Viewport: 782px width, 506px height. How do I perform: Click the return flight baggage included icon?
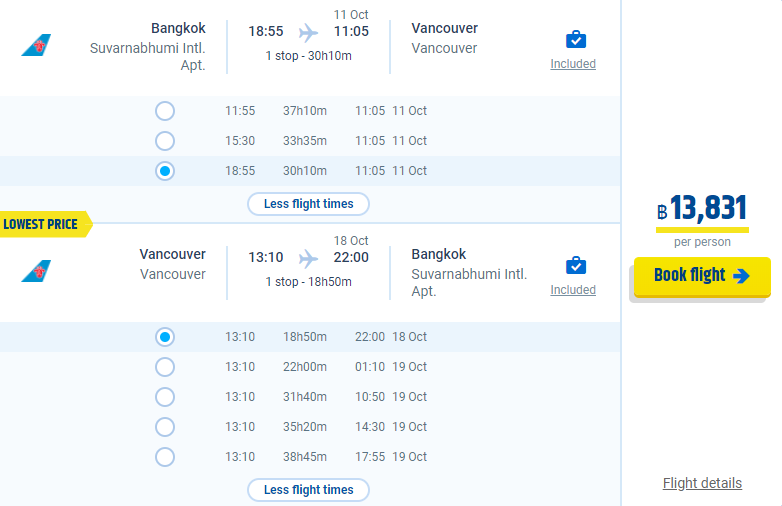(x=576, y=265)
